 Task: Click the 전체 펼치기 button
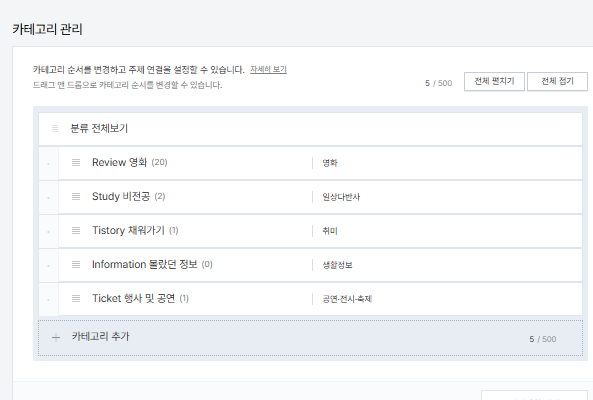[494, 81]
